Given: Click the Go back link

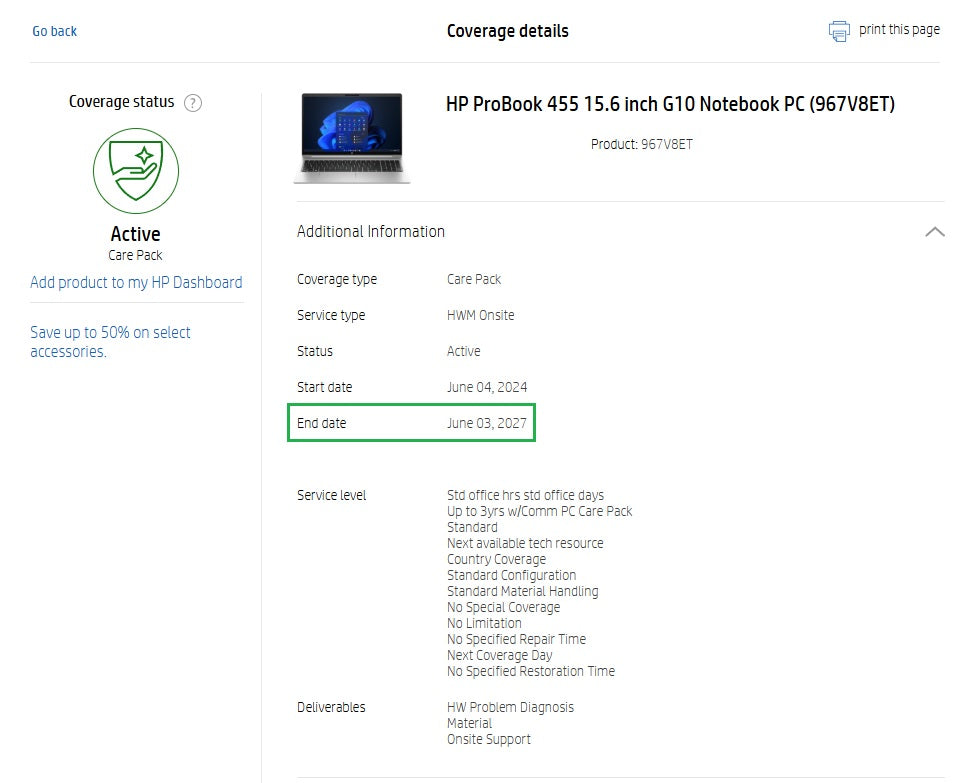Looking at the screenshot, I should click(x=54, y=31).
